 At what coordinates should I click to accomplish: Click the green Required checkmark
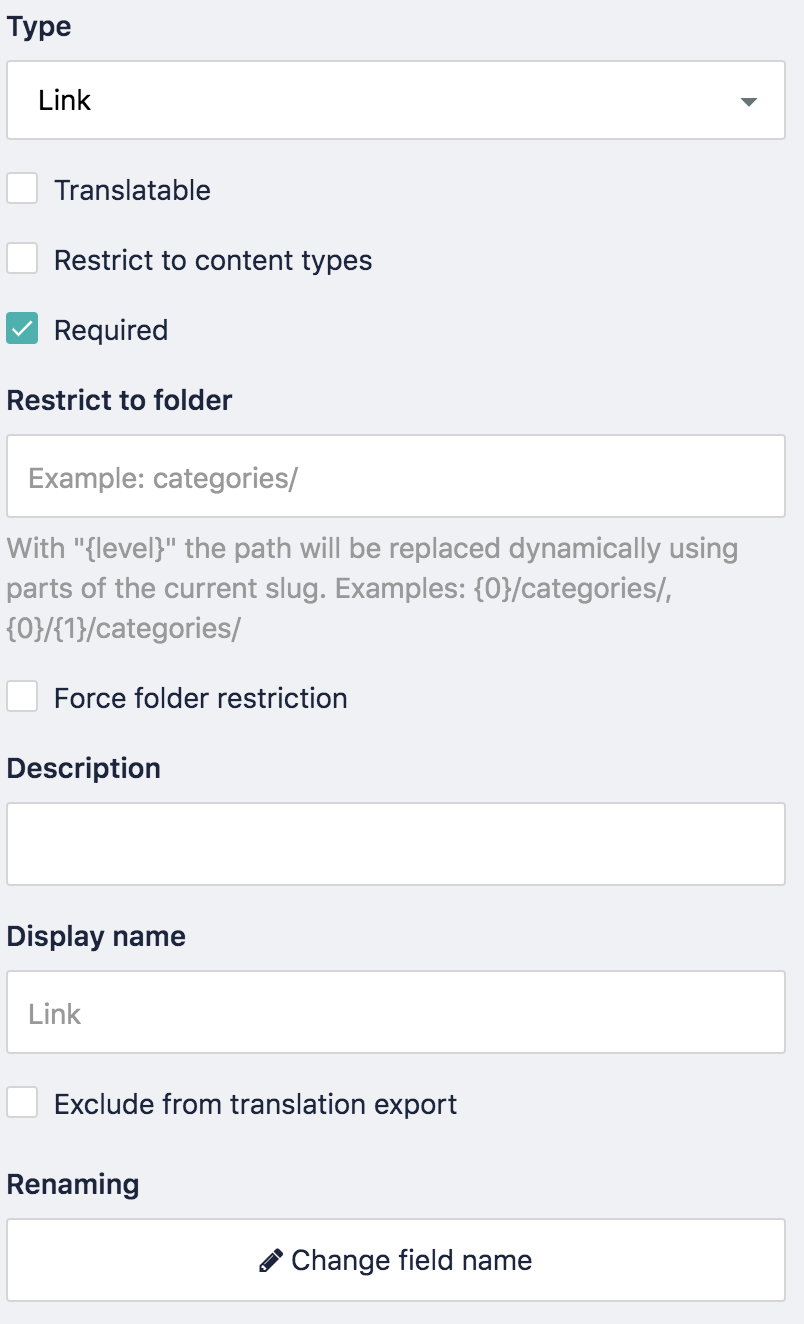click(x=22, y=328)
